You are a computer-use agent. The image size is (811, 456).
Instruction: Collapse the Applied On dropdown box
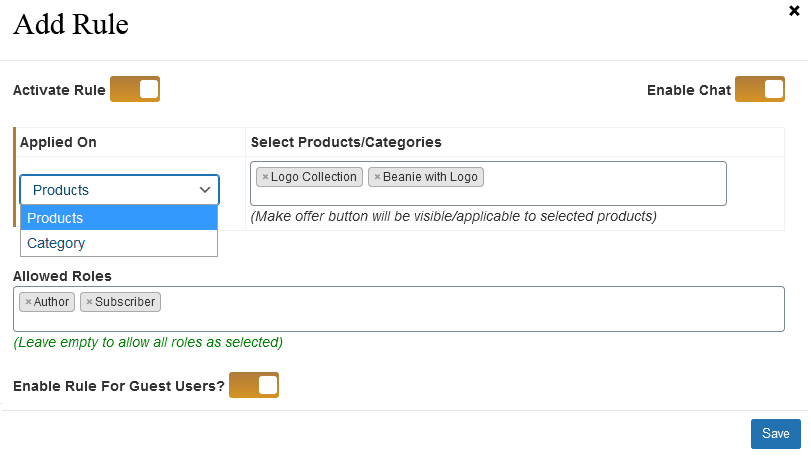[119, 190]
